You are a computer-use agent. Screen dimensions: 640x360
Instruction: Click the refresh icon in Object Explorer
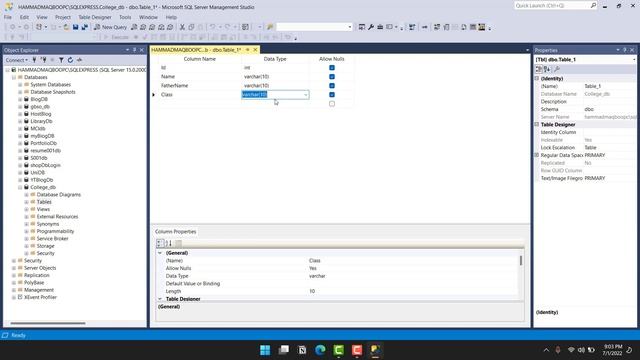pyautogui.click(x=70, y=60)
